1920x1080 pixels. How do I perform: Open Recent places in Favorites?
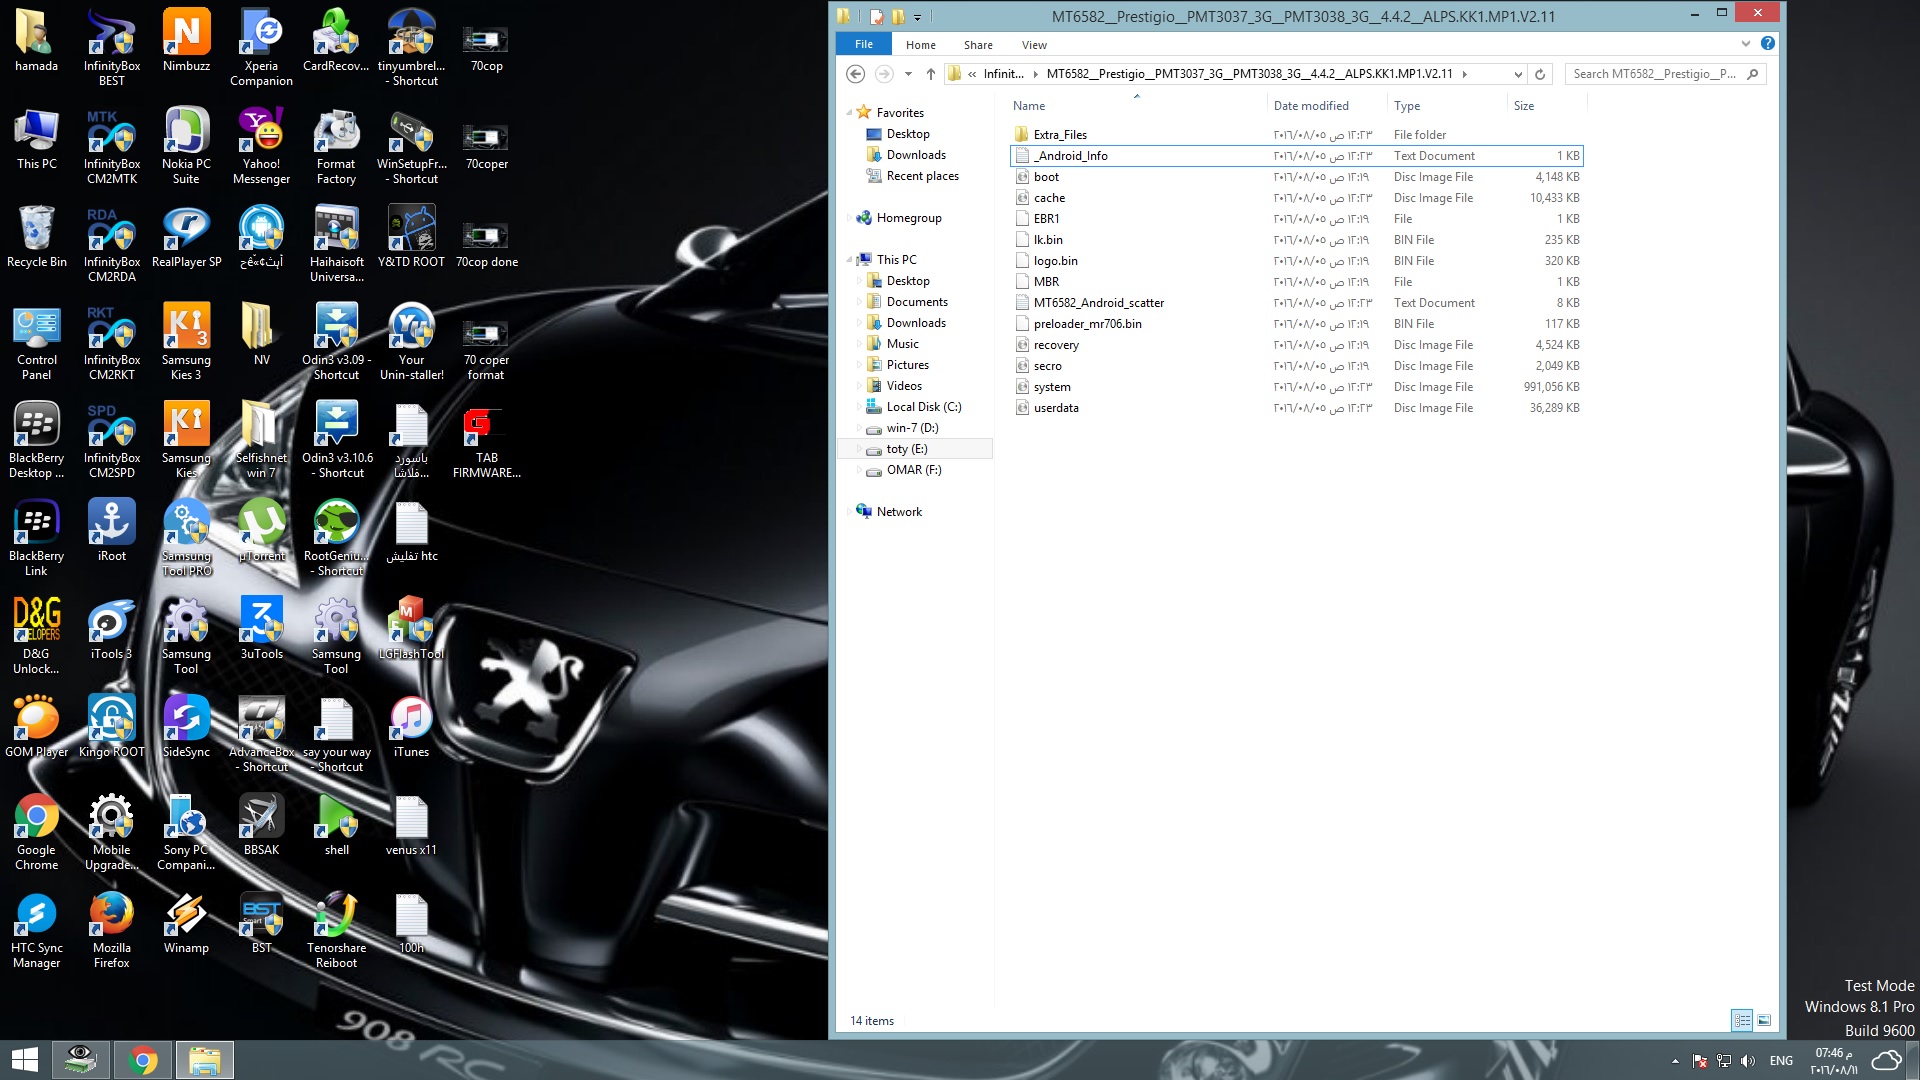click(922, 176)
